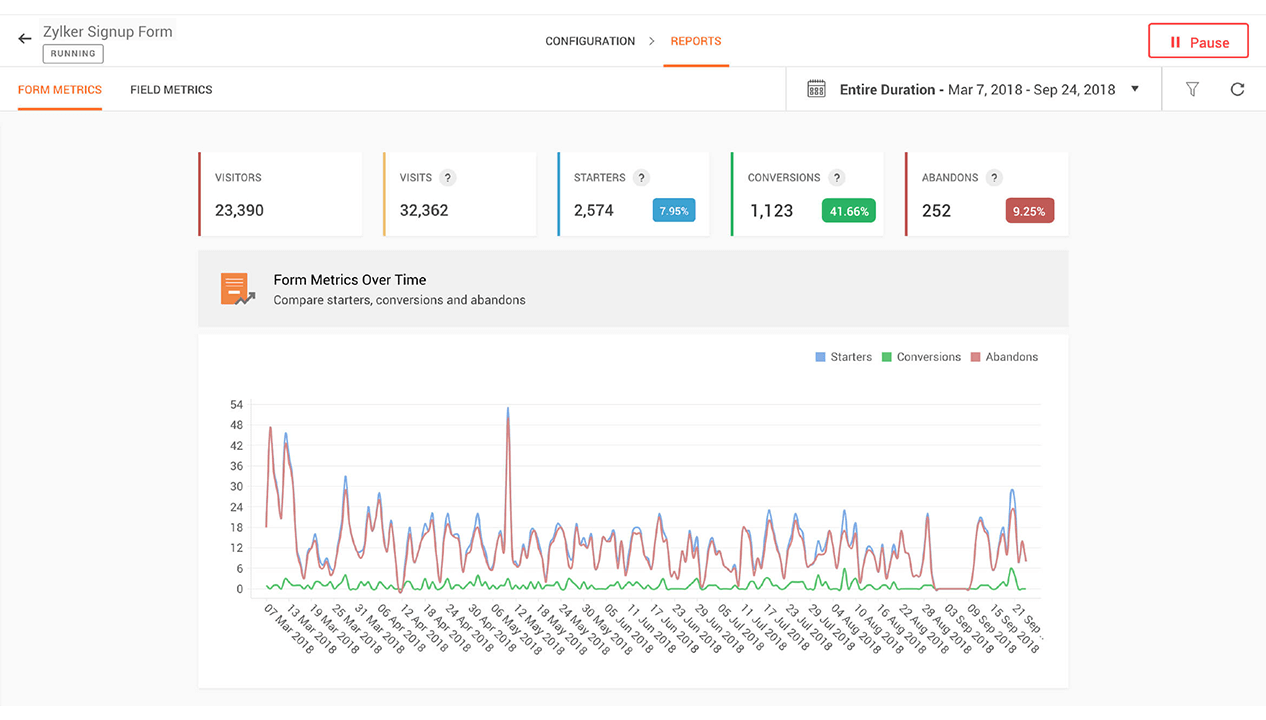Go to the CONFIGURATION step
The image size is (1266, 720).
click(x=590, y=41)
